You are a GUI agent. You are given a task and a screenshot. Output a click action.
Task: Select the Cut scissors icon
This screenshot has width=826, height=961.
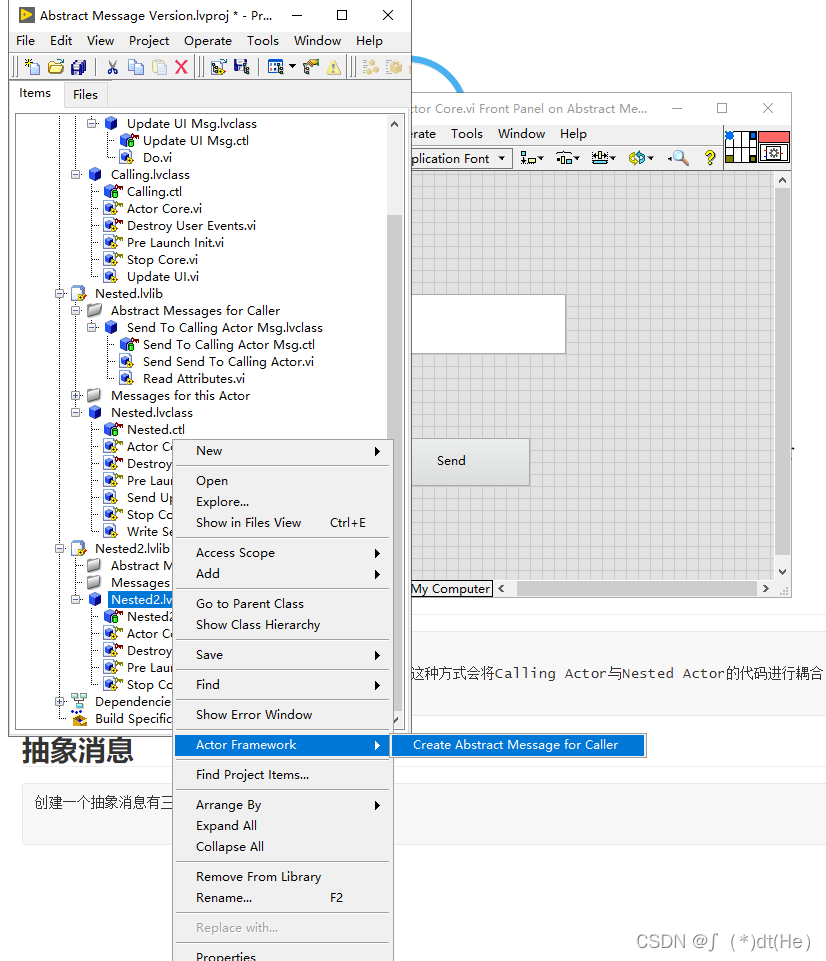(x=113, y=67)
